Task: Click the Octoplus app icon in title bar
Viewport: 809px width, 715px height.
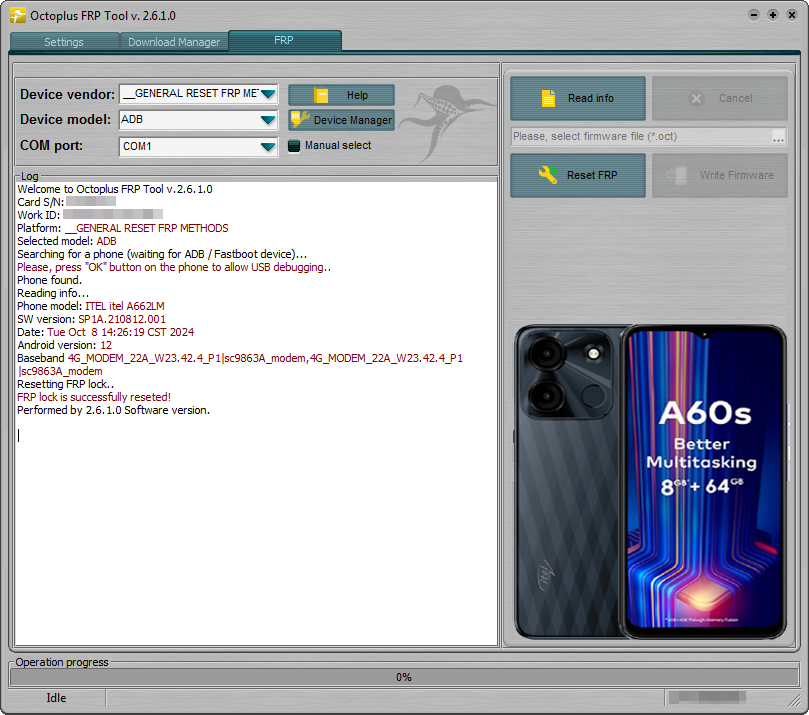Action: (x=18, y=15)
